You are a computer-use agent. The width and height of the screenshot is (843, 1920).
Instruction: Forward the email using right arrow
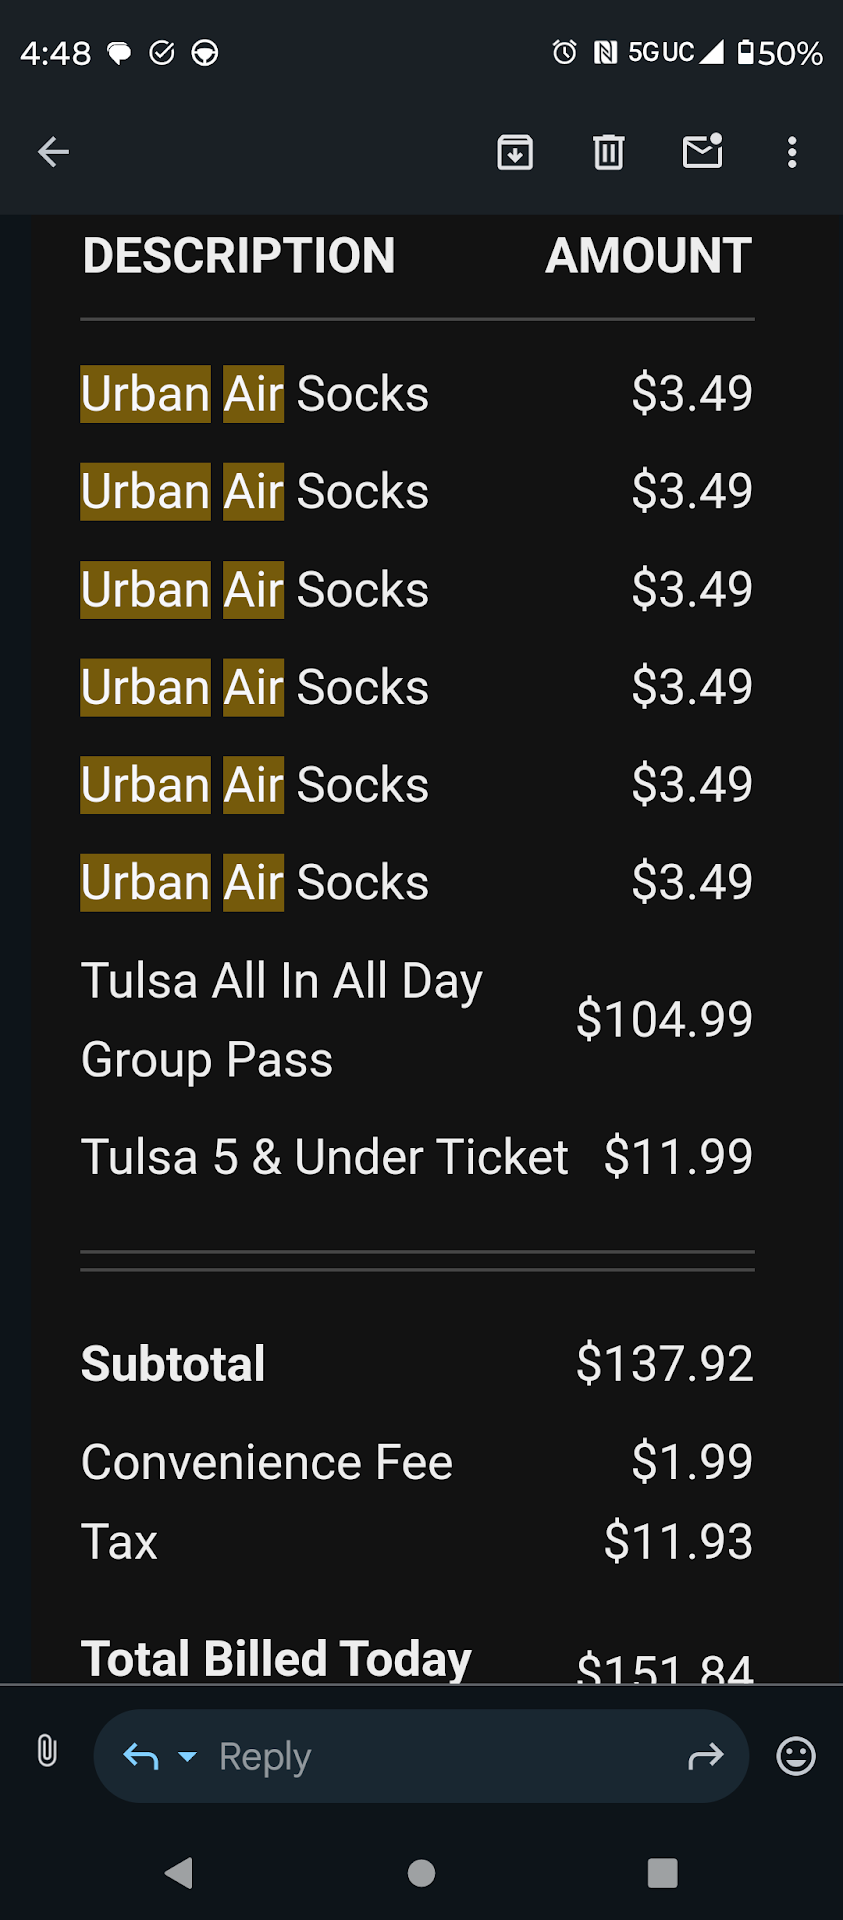pyautogui.click(x=705, y=1756)
